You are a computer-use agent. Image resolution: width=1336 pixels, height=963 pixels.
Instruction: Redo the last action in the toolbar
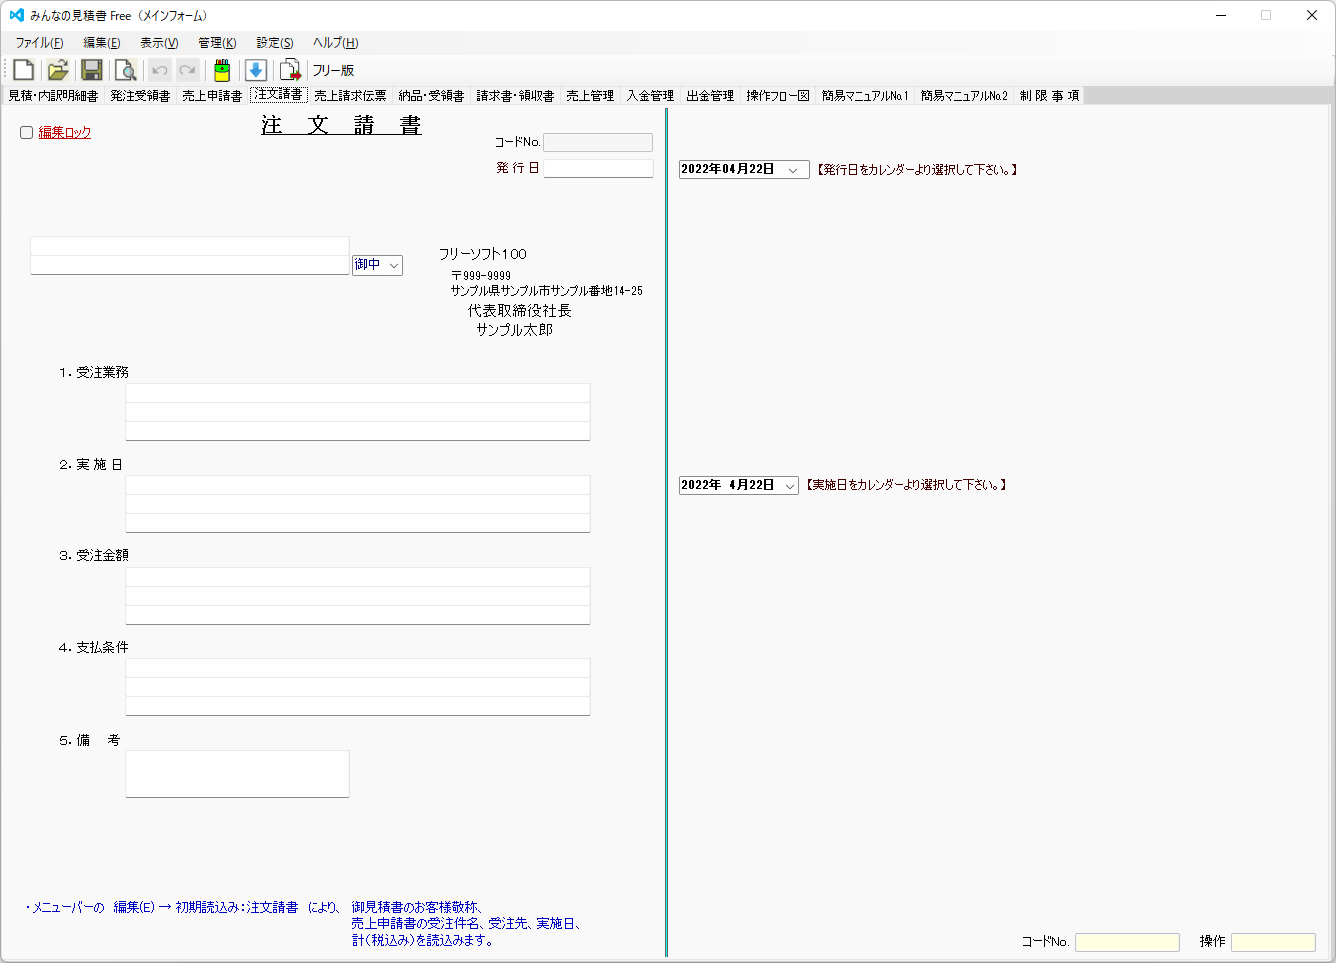click(x=186, y=69)
